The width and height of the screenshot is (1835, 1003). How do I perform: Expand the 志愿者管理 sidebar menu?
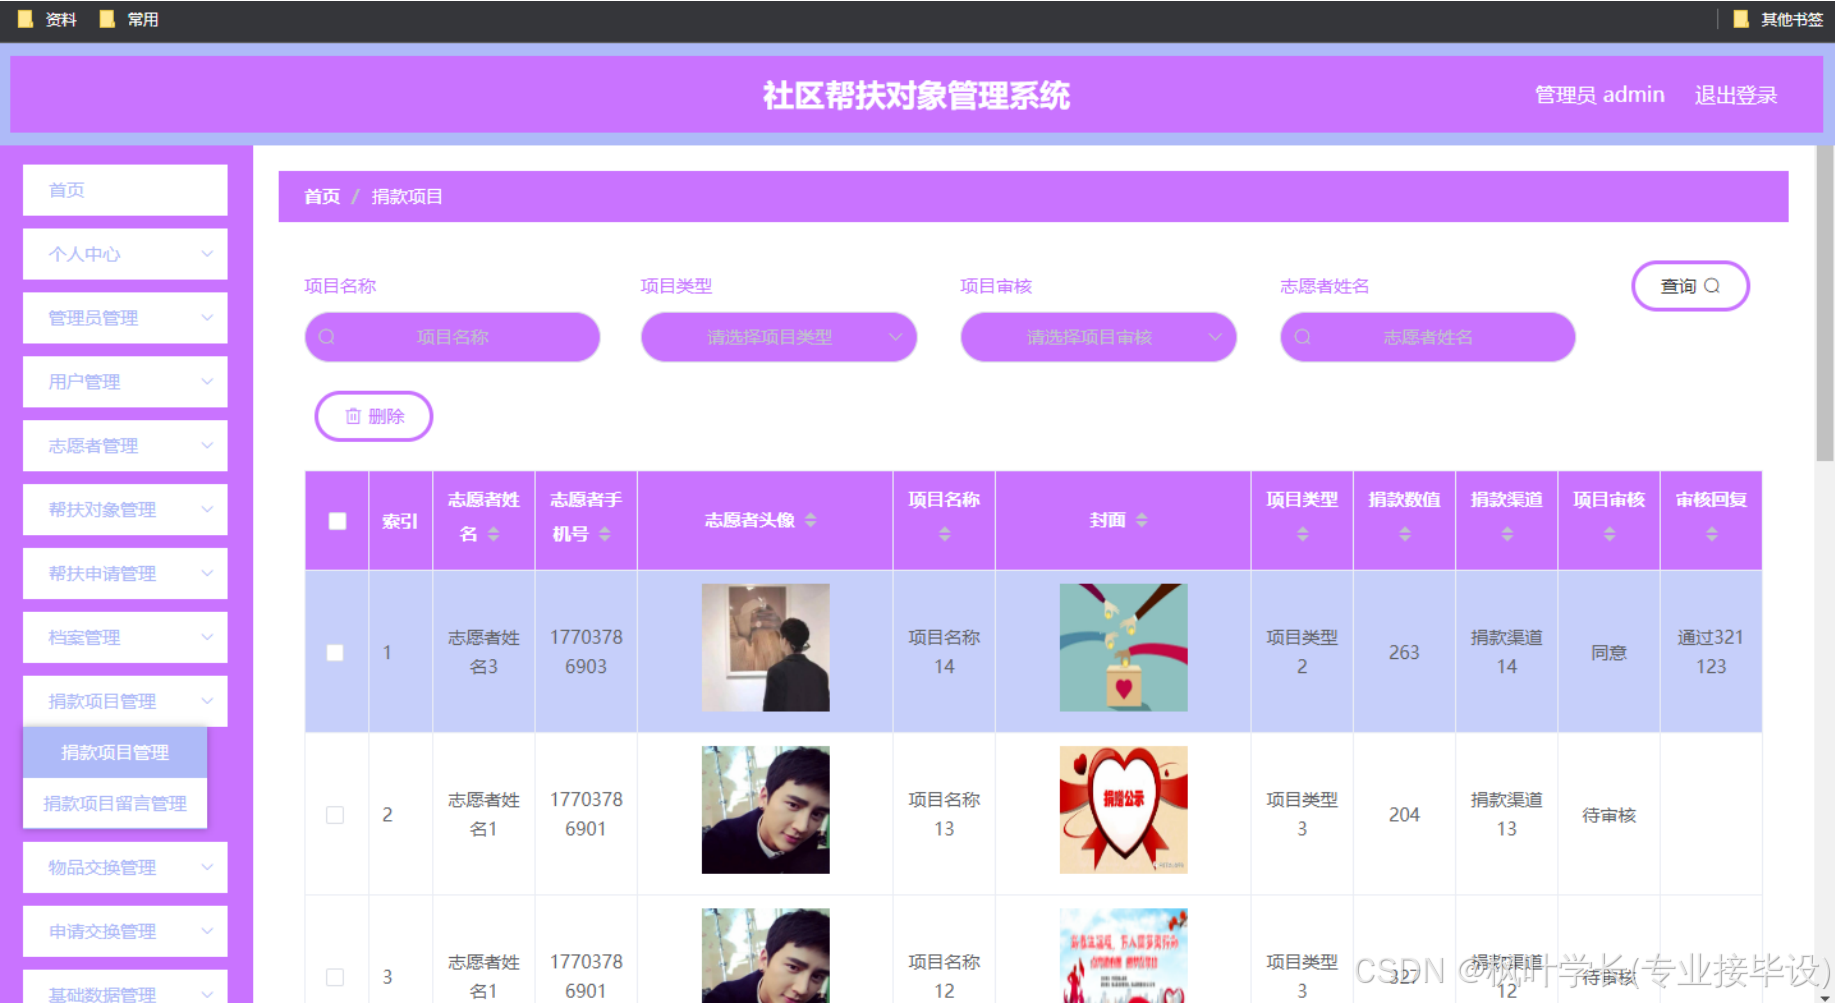(x=125, y=446)
